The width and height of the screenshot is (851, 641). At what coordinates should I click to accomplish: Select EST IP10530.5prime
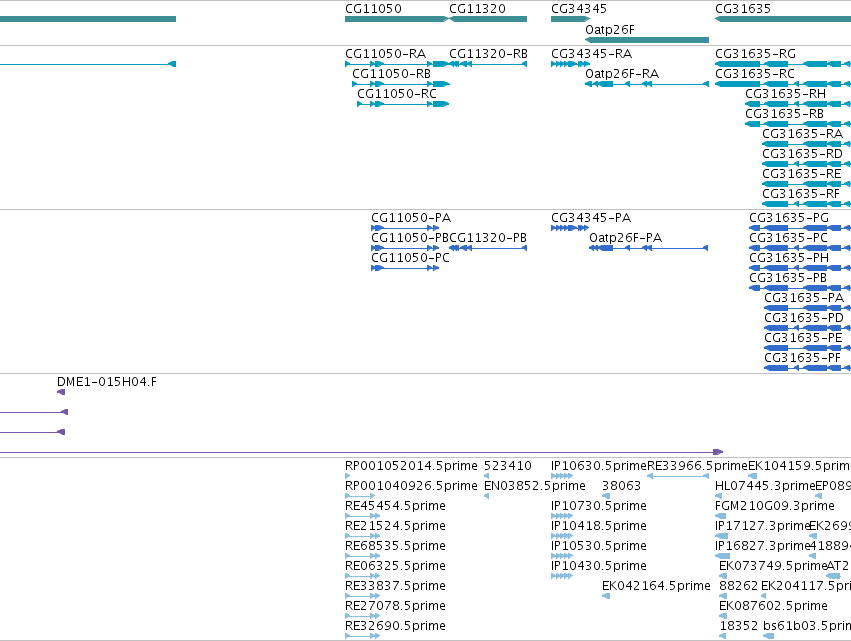(562, 556)
